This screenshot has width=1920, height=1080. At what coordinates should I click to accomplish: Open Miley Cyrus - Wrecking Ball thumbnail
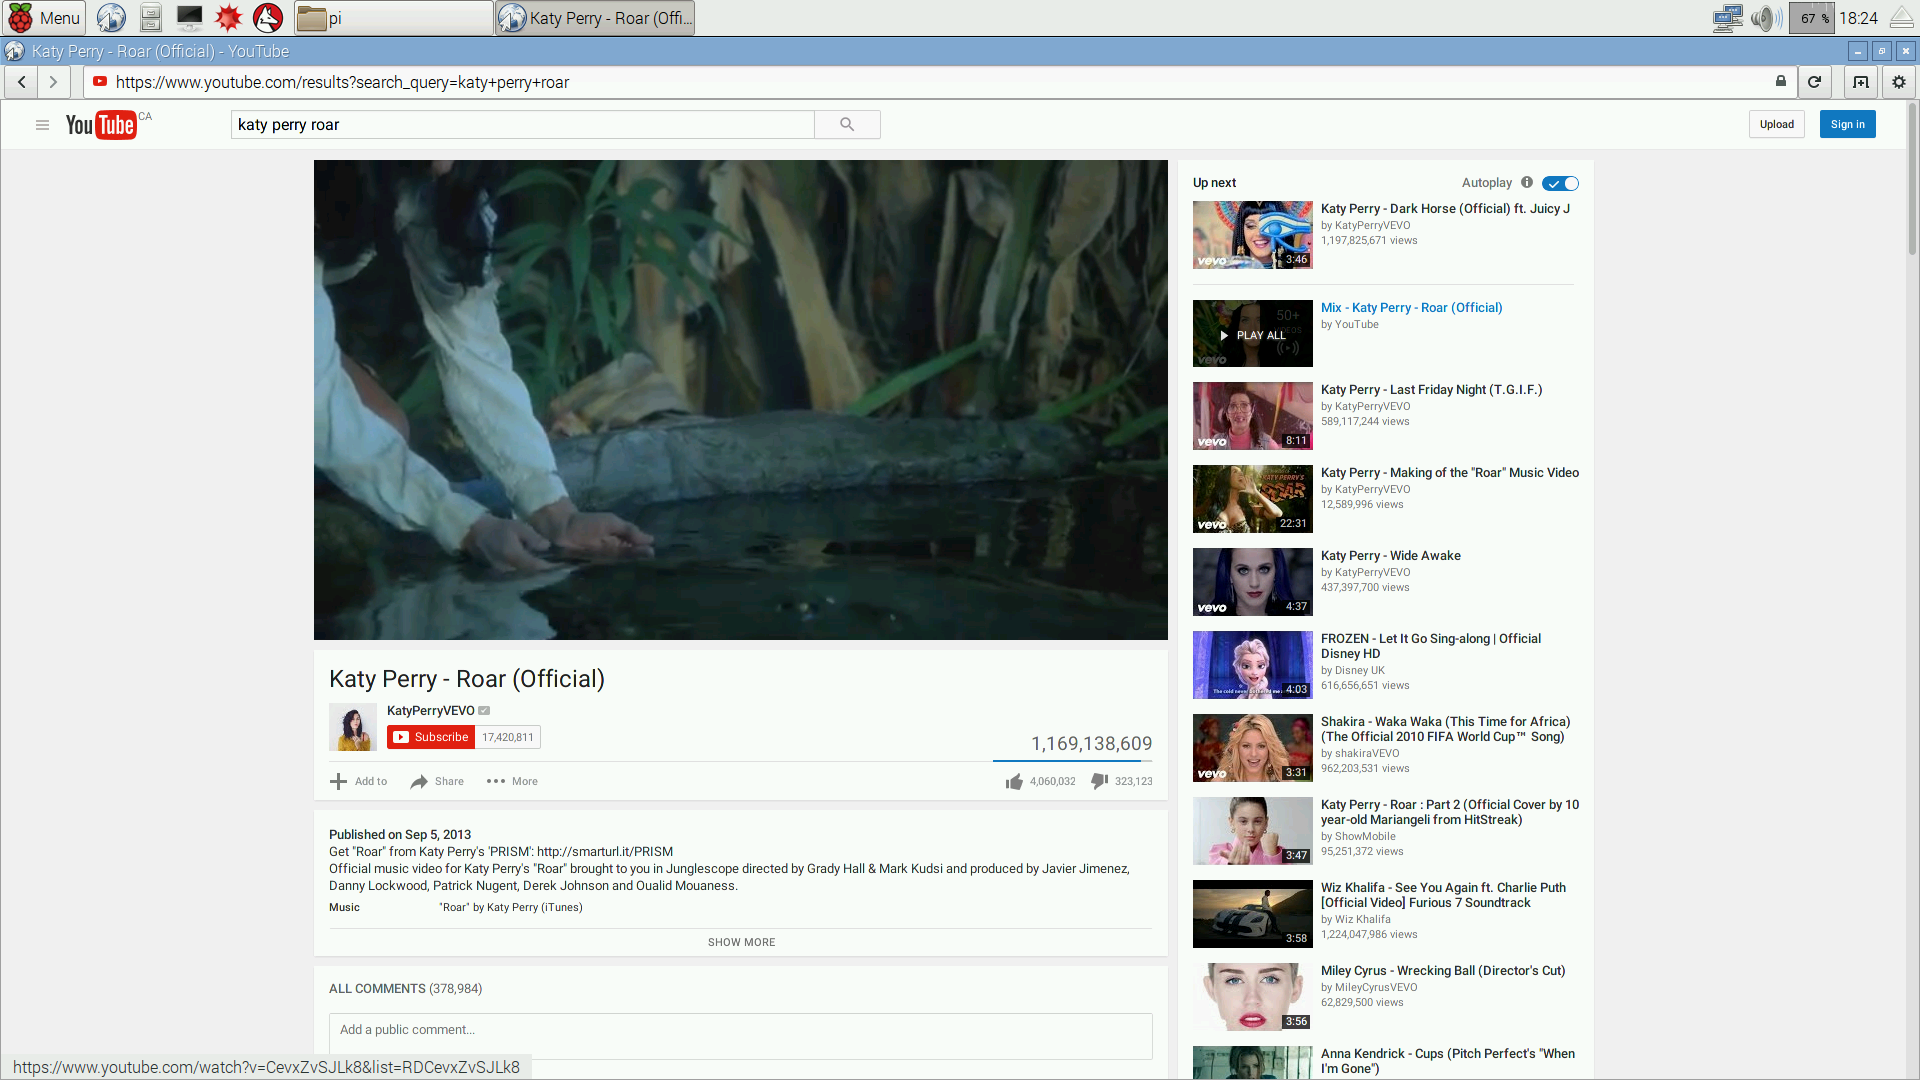click(x=1252, y=997)
